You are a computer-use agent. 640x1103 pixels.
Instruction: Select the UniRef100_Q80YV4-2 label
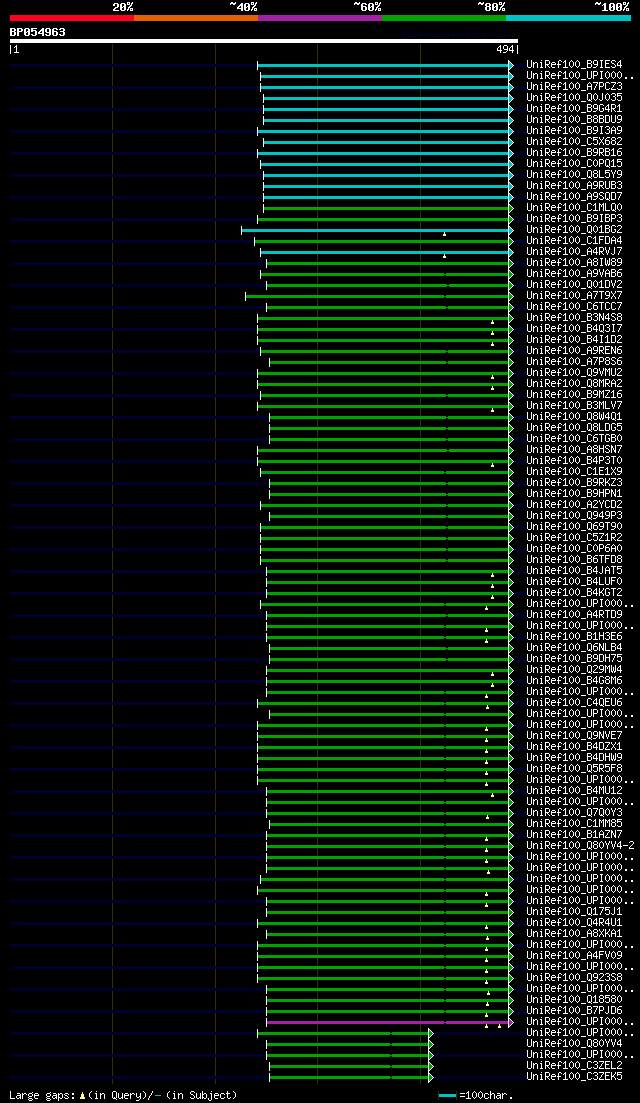coord(580,845)
